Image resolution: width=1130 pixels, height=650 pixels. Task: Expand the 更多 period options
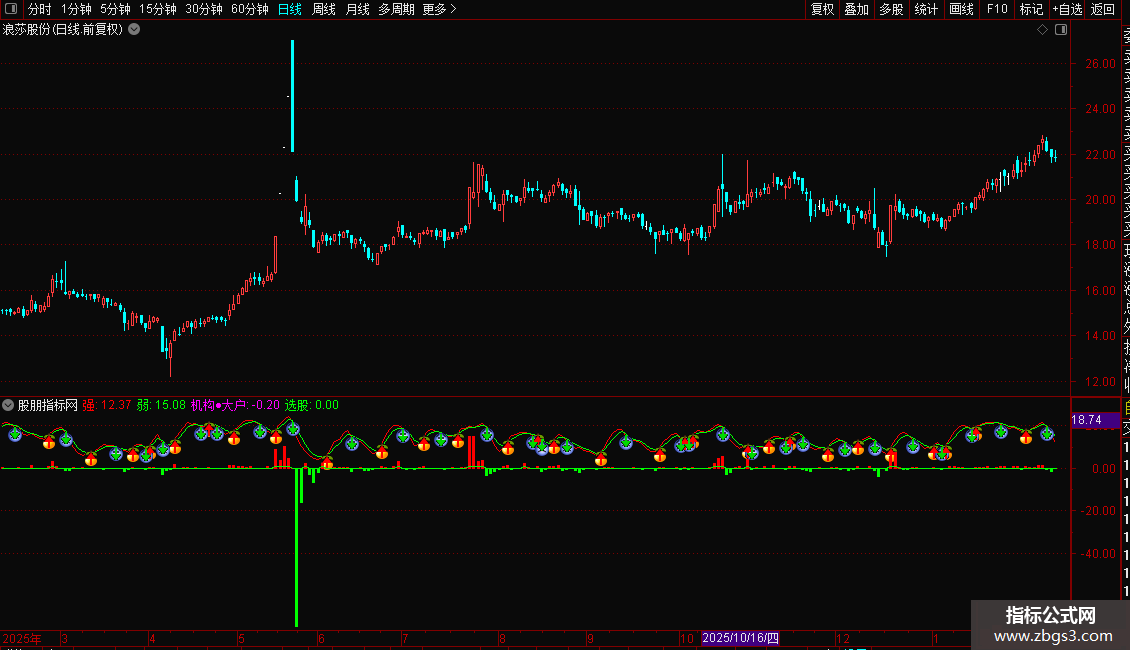point(440,9)
